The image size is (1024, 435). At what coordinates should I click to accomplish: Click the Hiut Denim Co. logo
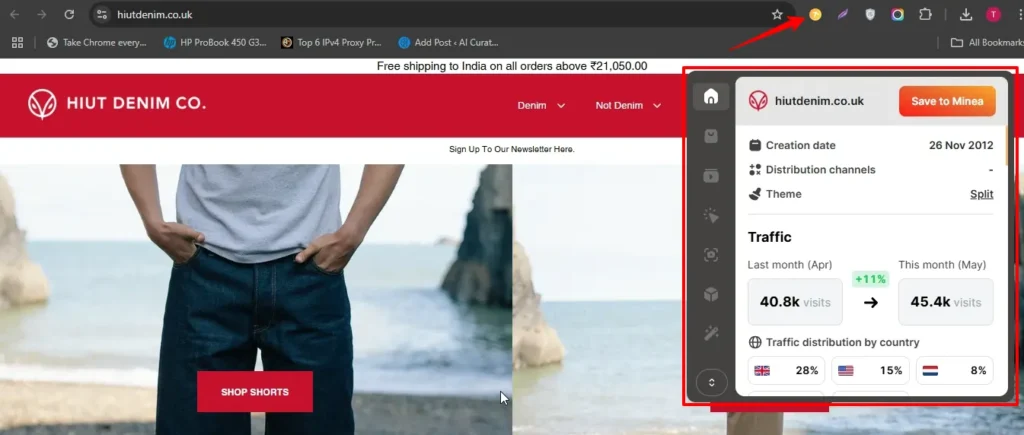click(116, 104)
